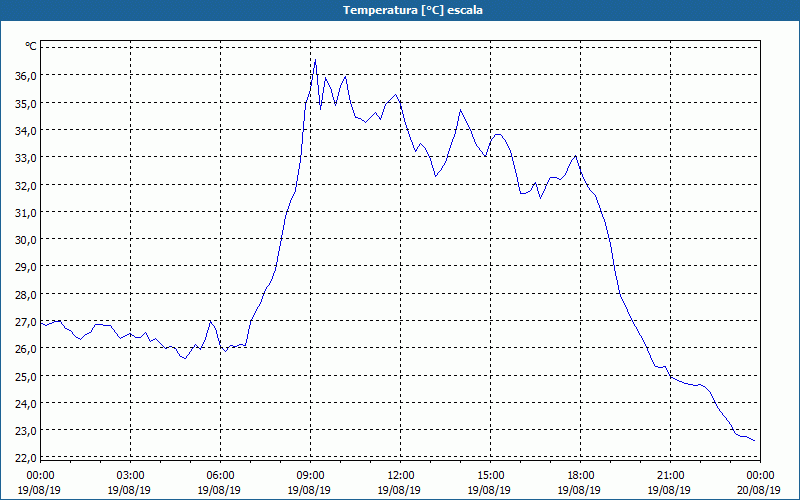This screenshot has height=500, width=800.
Task: Click the 09:00 time label
Action: click(310, 476)
